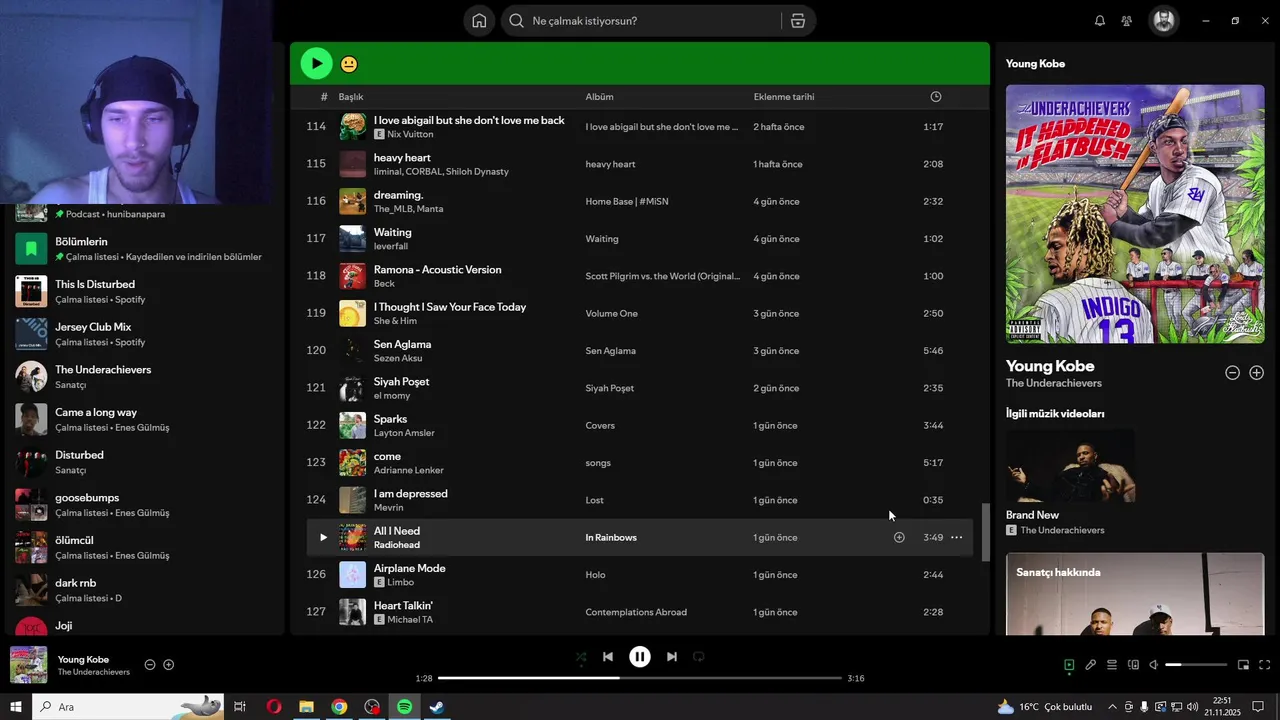Select the Sparks by Layton Amsler track
This screenshot has height=720, width=1280.
(640, 425)
